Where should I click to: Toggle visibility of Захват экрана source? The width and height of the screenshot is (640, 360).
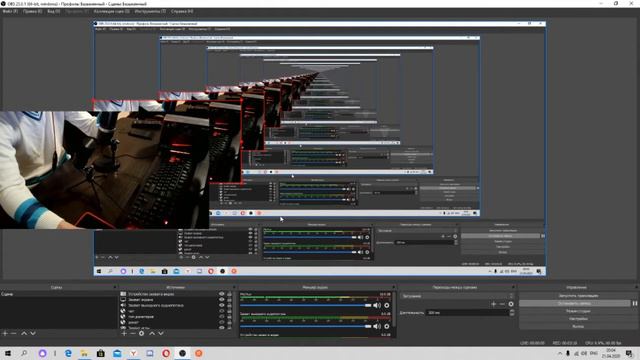(222, 300)
